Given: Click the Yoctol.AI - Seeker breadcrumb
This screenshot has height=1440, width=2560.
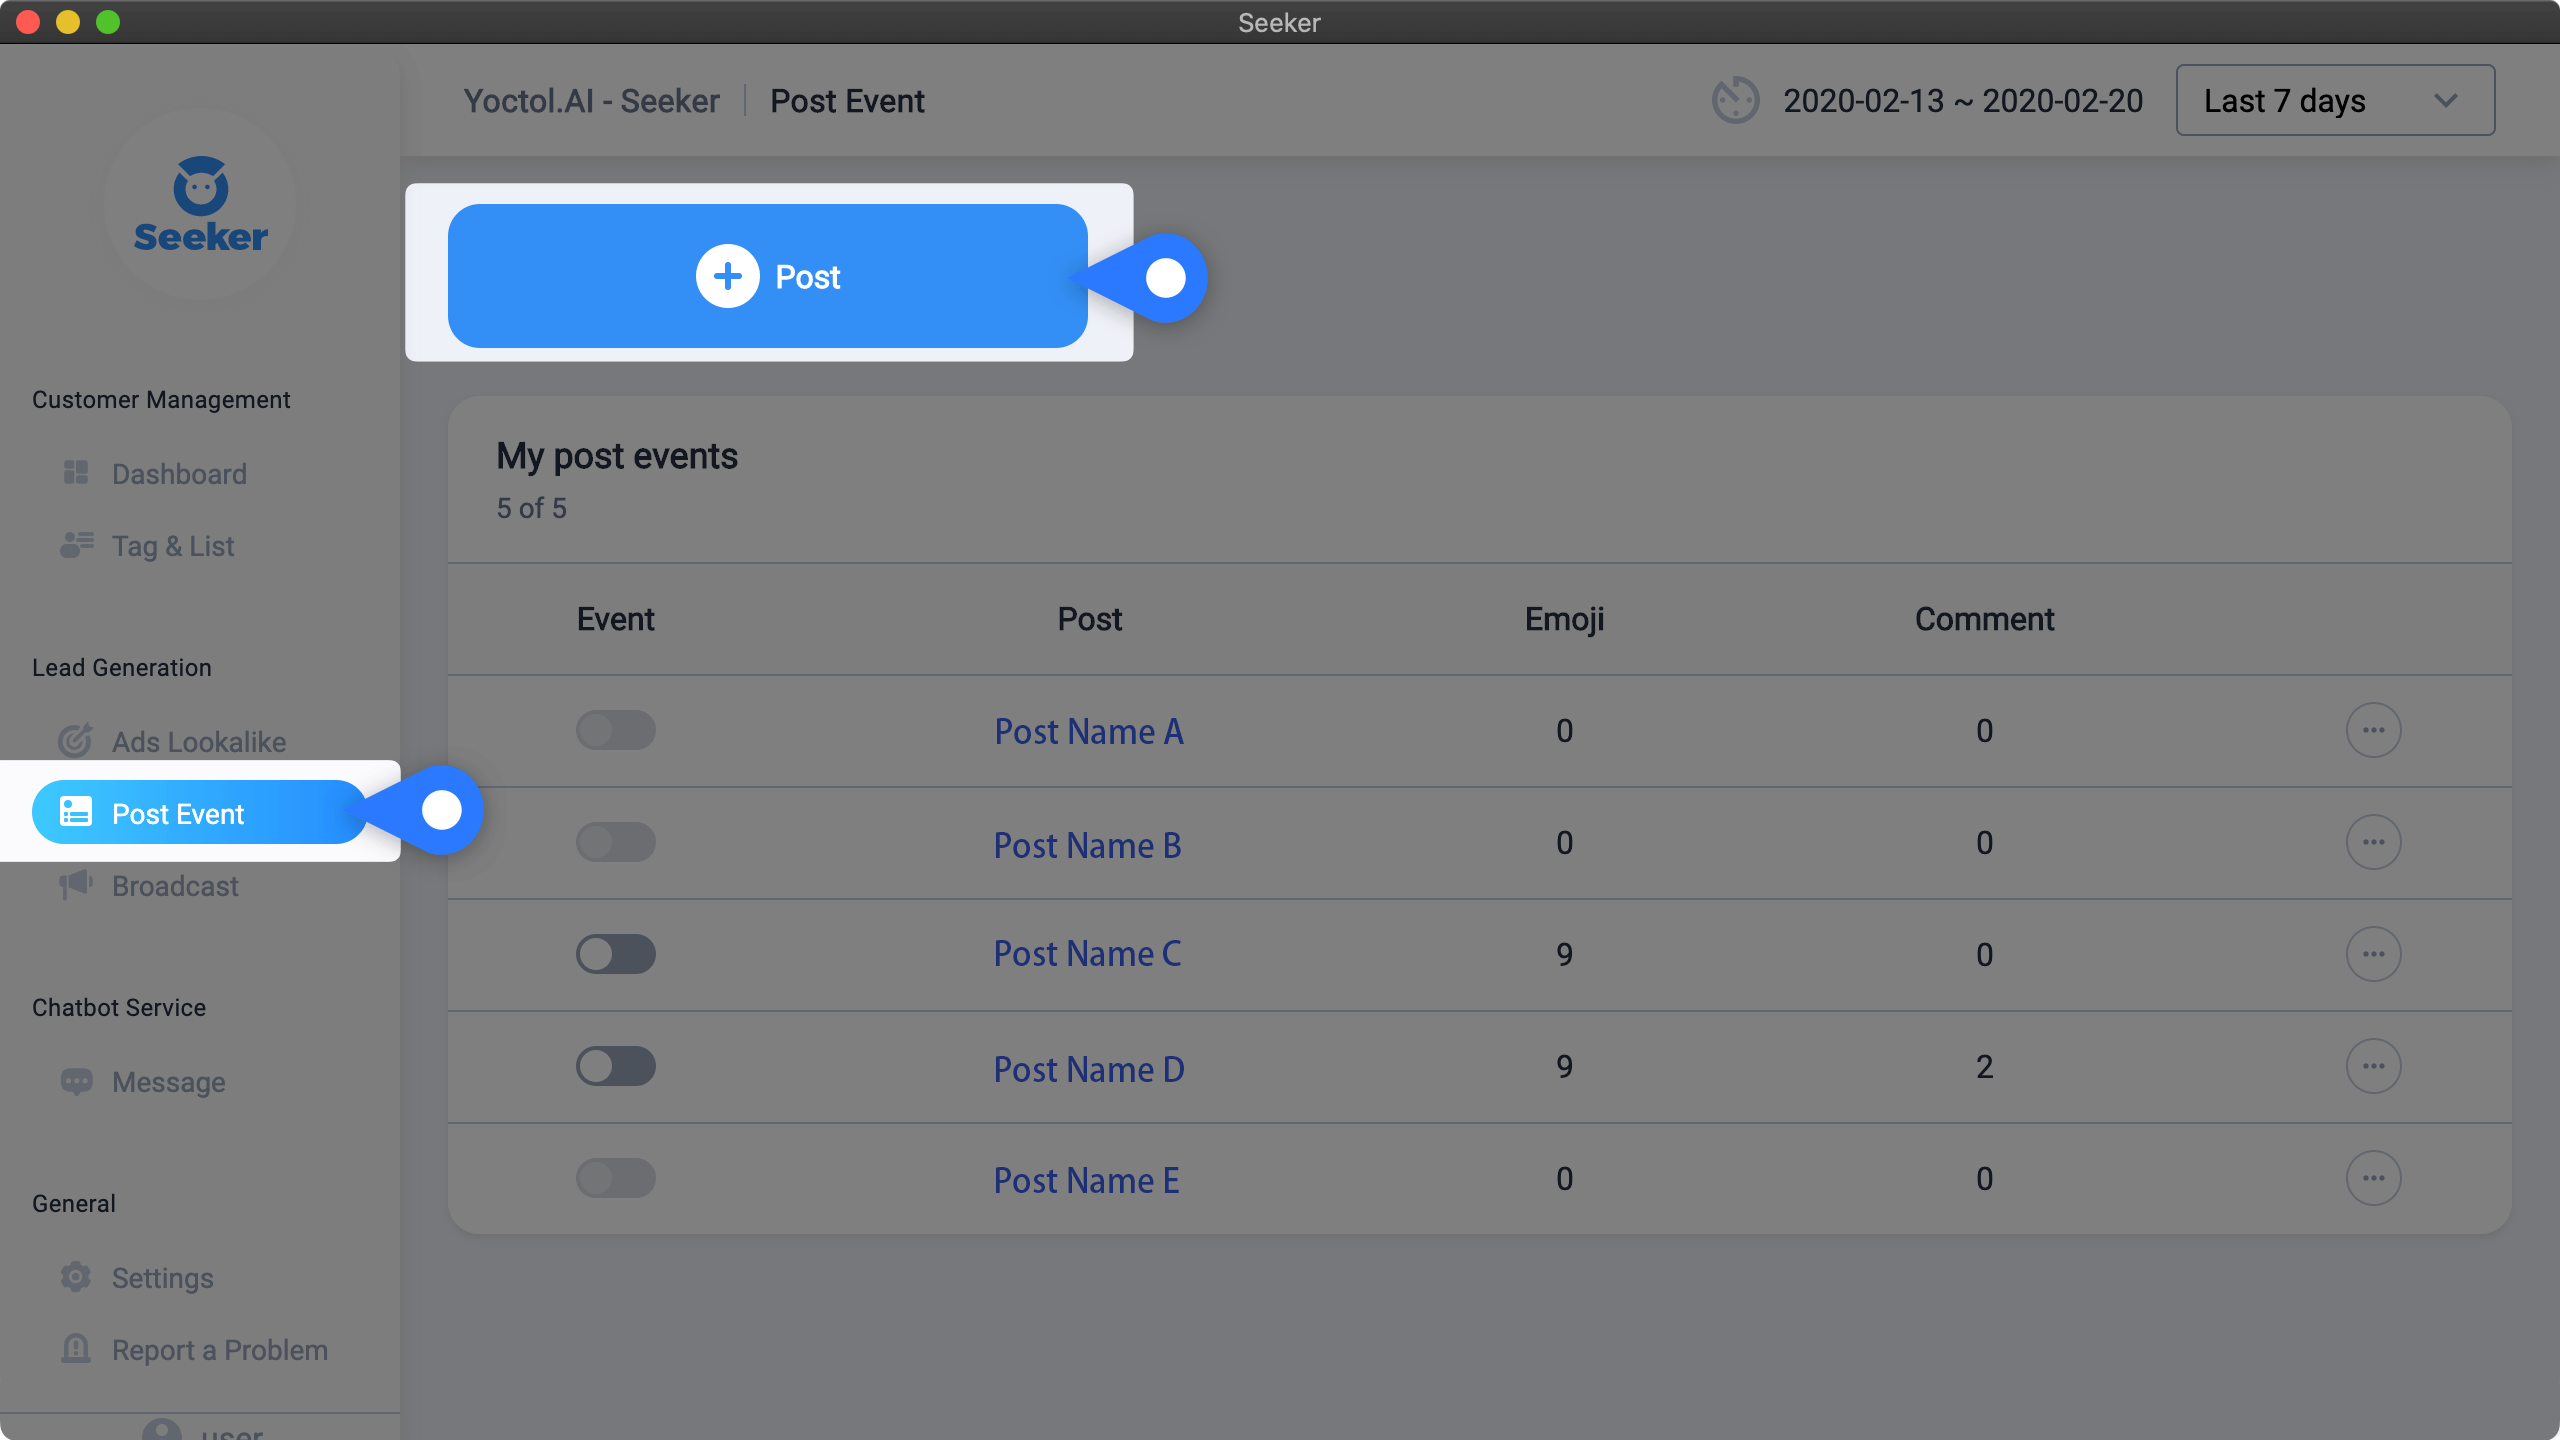Looking at the screenshot, I should 591,101.
